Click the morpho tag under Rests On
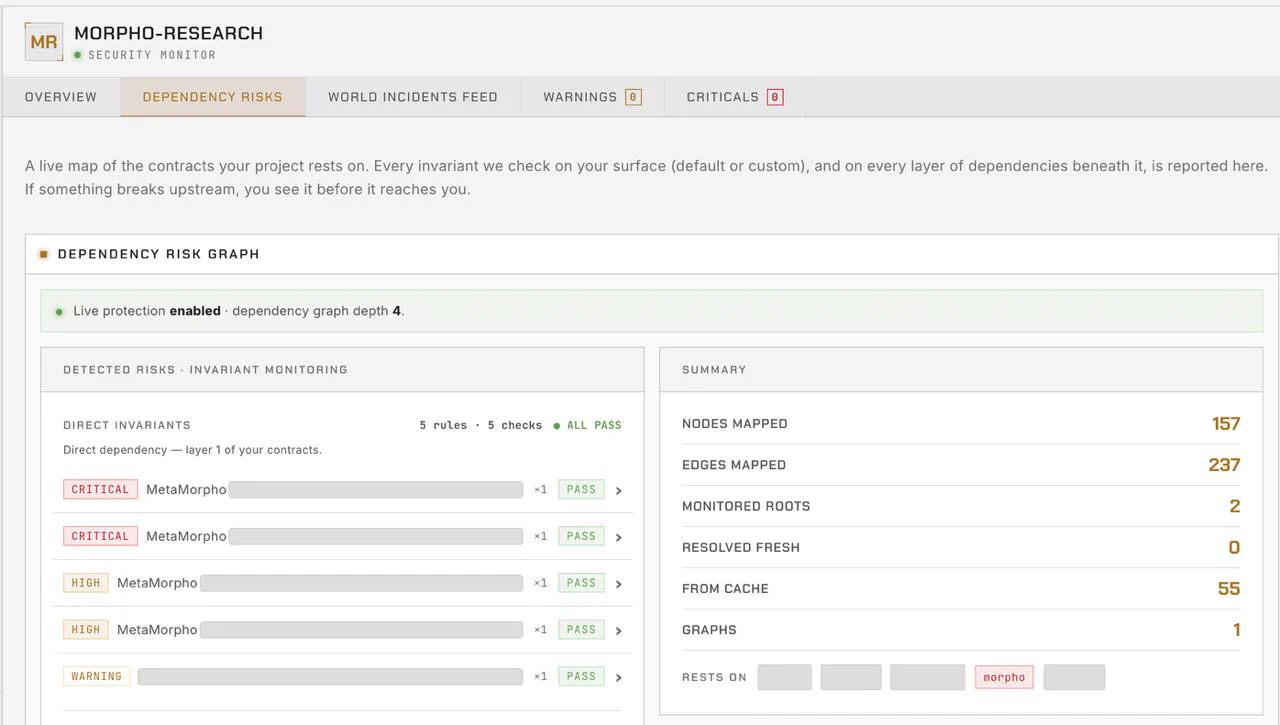This screenshot has height=725, width=1280. click(x=1004, y=677)
